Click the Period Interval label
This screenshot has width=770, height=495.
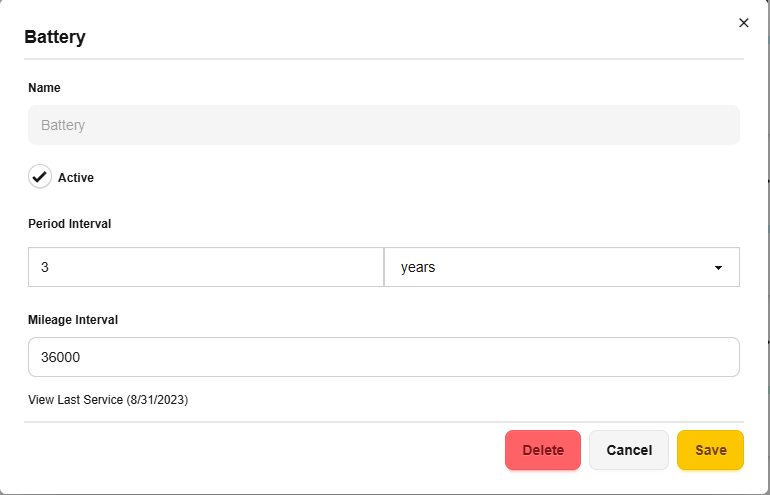[x=69, y=224]
